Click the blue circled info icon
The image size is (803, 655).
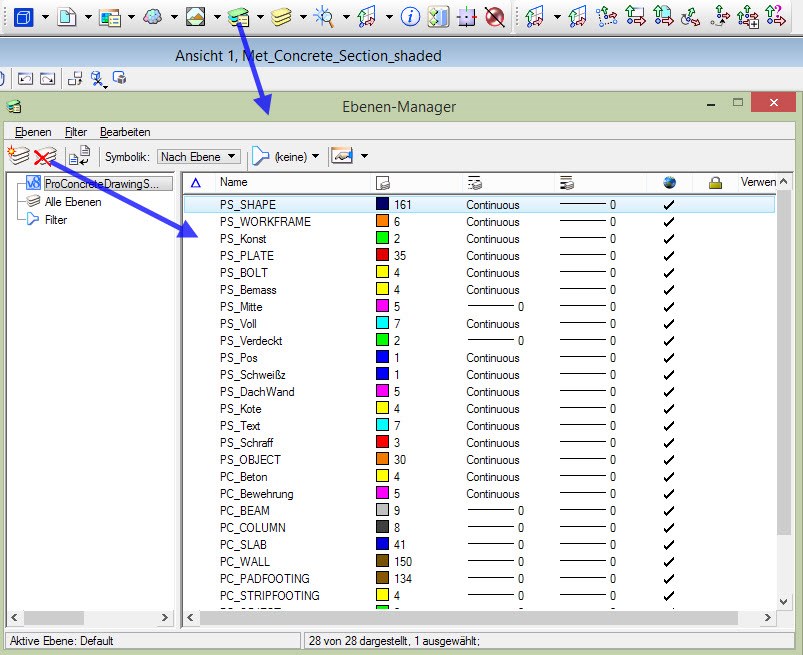tap(410, 17)
